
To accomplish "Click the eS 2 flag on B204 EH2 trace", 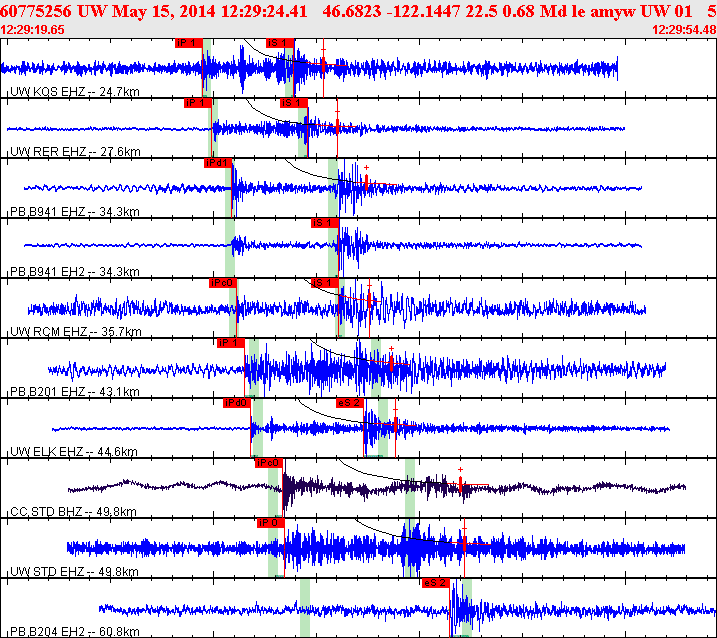I will click(x=436, y=583).
